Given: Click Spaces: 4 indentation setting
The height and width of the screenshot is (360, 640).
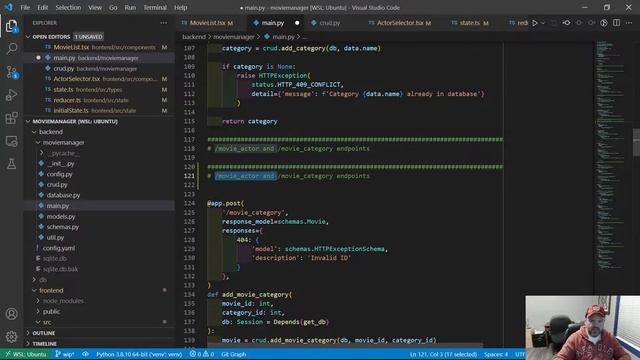Looking at the screenshot, I should (496, 354).
